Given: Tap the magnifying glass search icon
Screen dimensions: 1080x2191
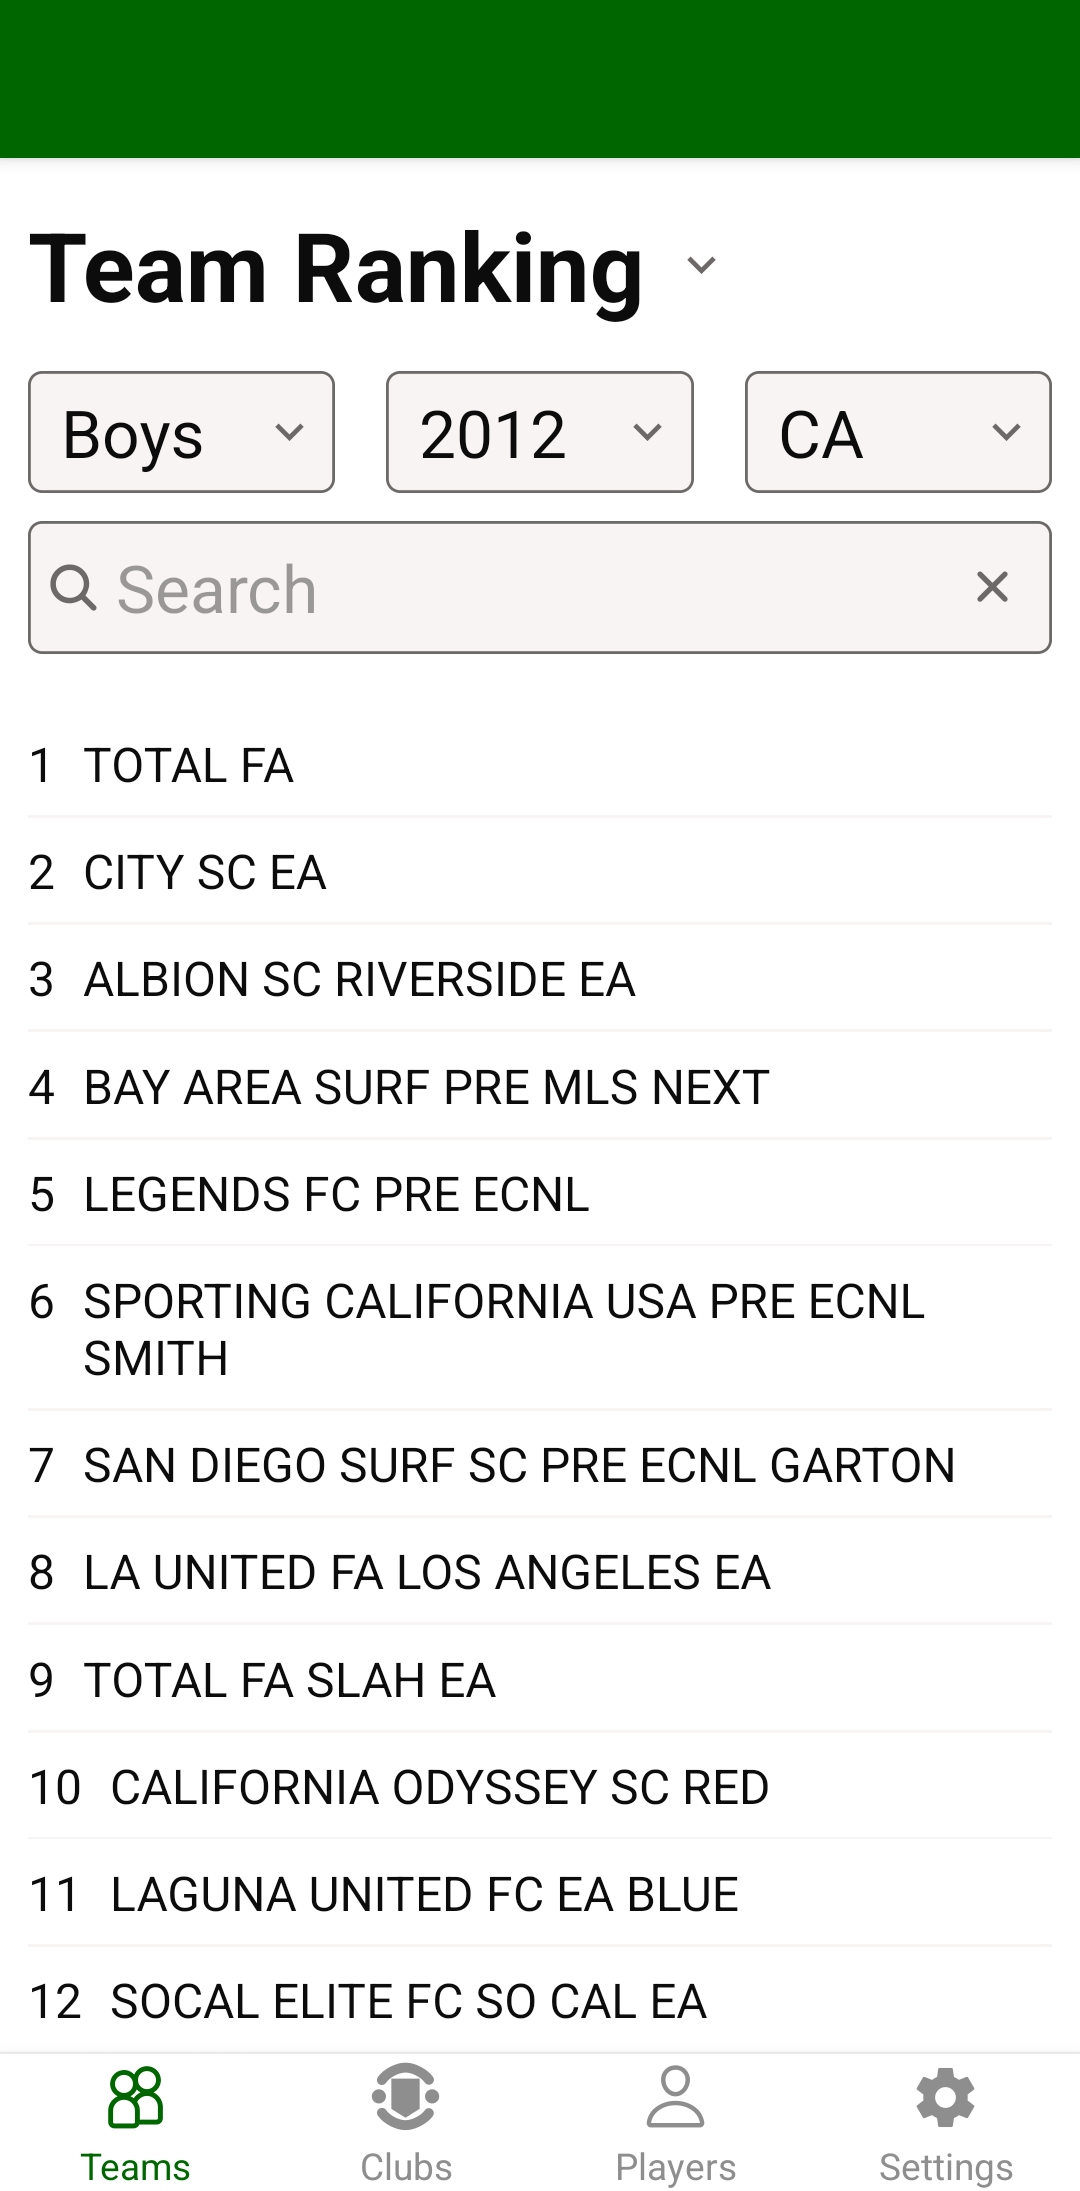Looking at the screenshot, I should pyautogui.click(x=73, y=587).
